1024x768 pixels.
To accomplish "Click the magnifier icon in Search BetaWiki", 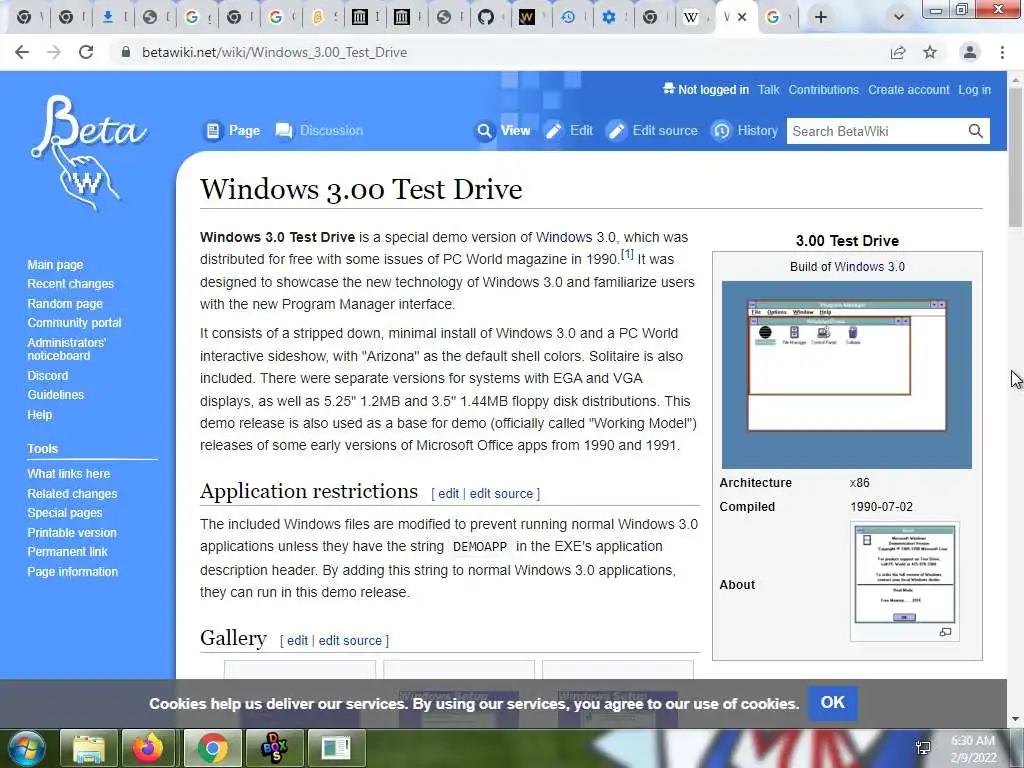I will point(975,131).
